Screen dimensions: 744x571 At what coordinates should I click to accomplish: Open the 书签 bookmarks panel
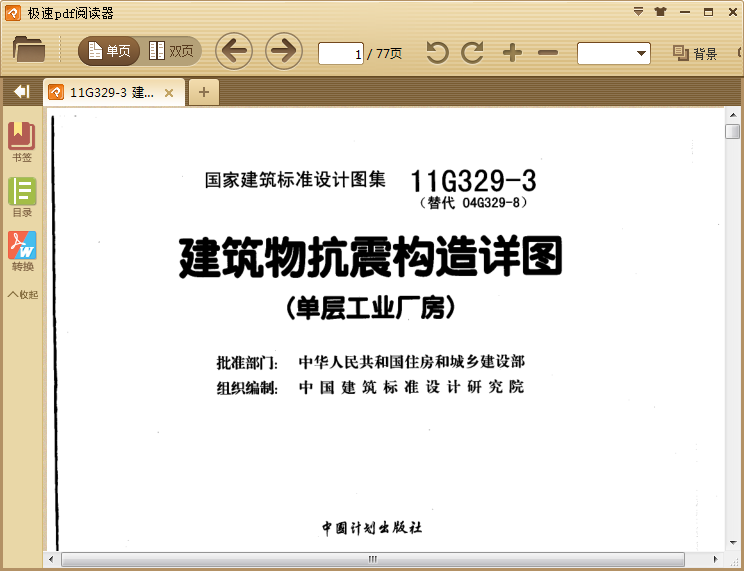[22, 142]
